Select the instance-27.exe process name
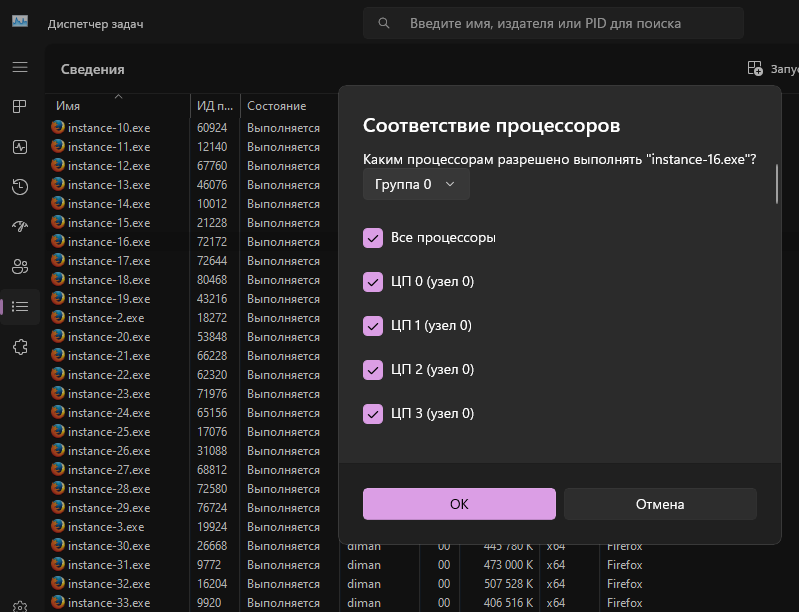This screenshot has height=612, width=799. (109, 470)
